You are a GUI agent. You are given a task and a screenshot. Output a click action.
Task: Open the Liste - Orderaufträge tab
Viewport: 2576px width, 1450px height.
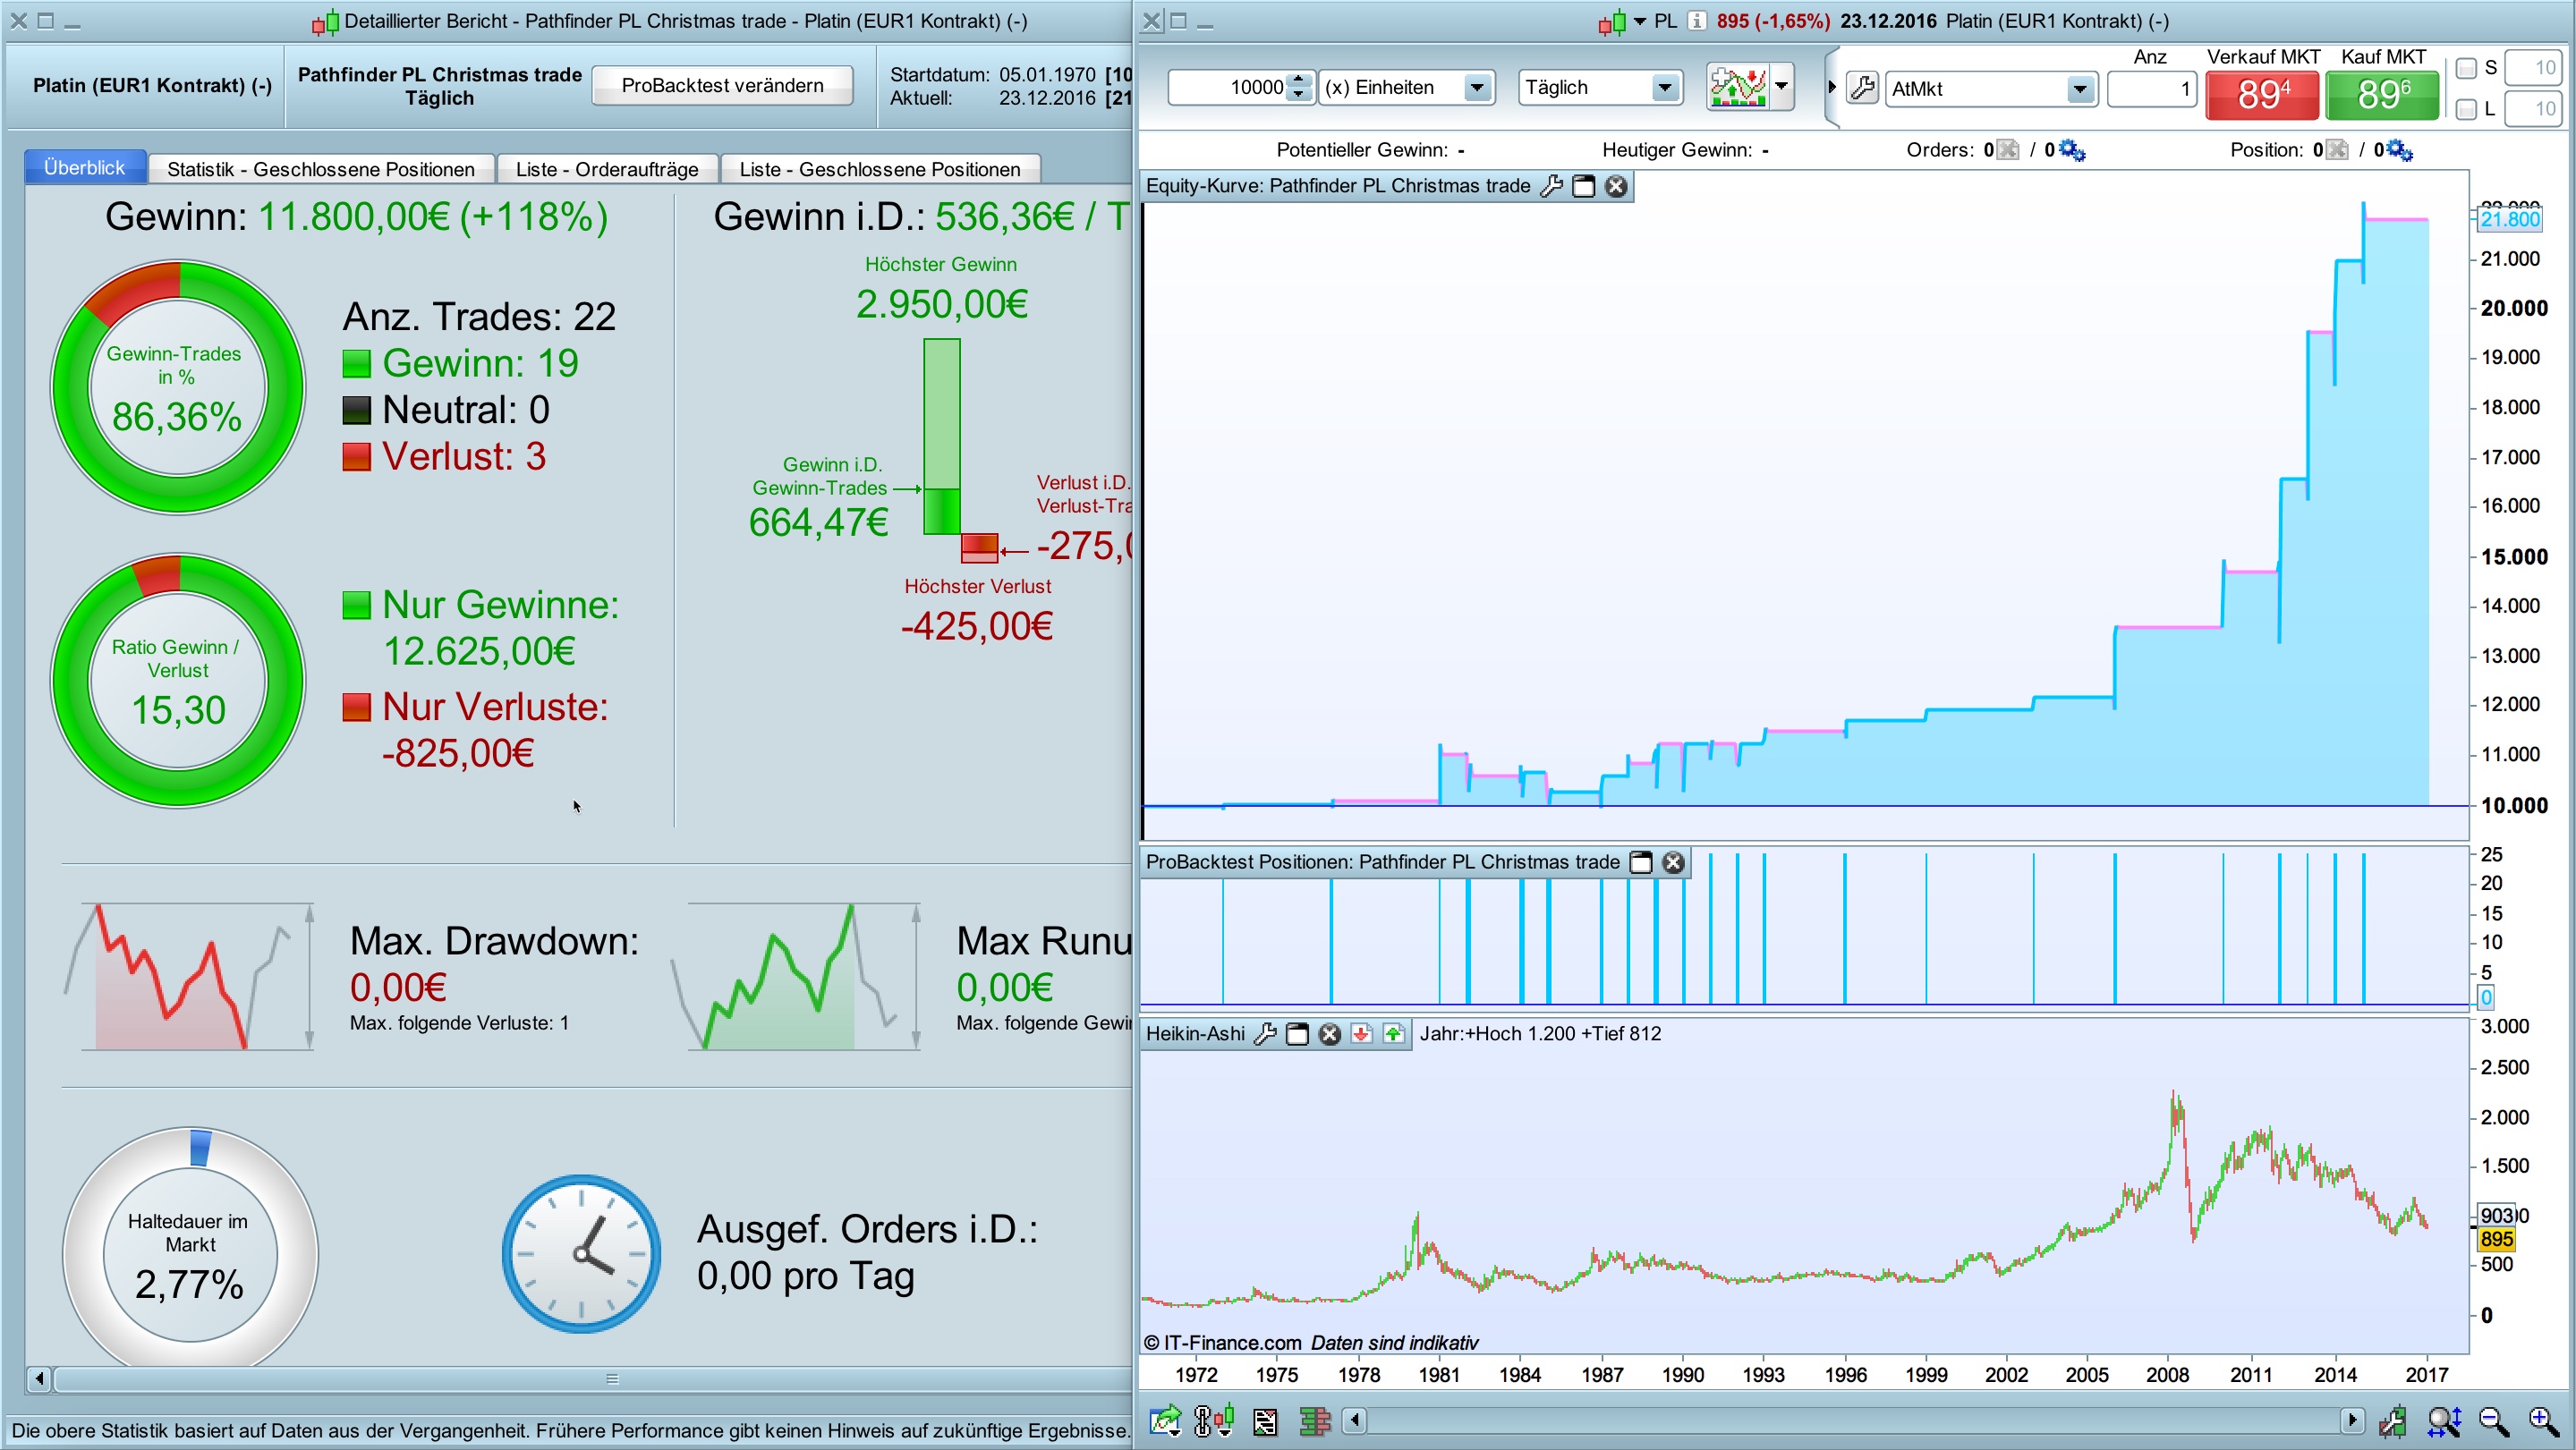(607, 169)
